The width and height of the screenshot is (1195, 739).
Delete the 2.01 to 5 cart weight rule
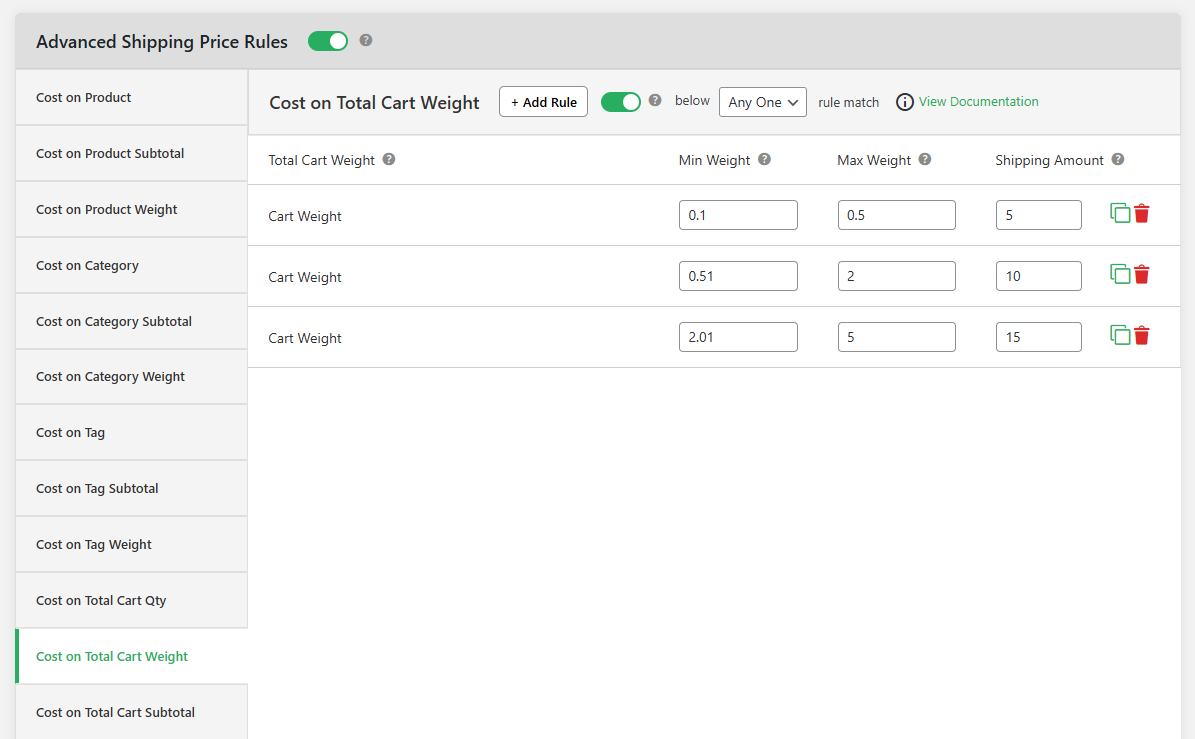tap(1142, 335)
